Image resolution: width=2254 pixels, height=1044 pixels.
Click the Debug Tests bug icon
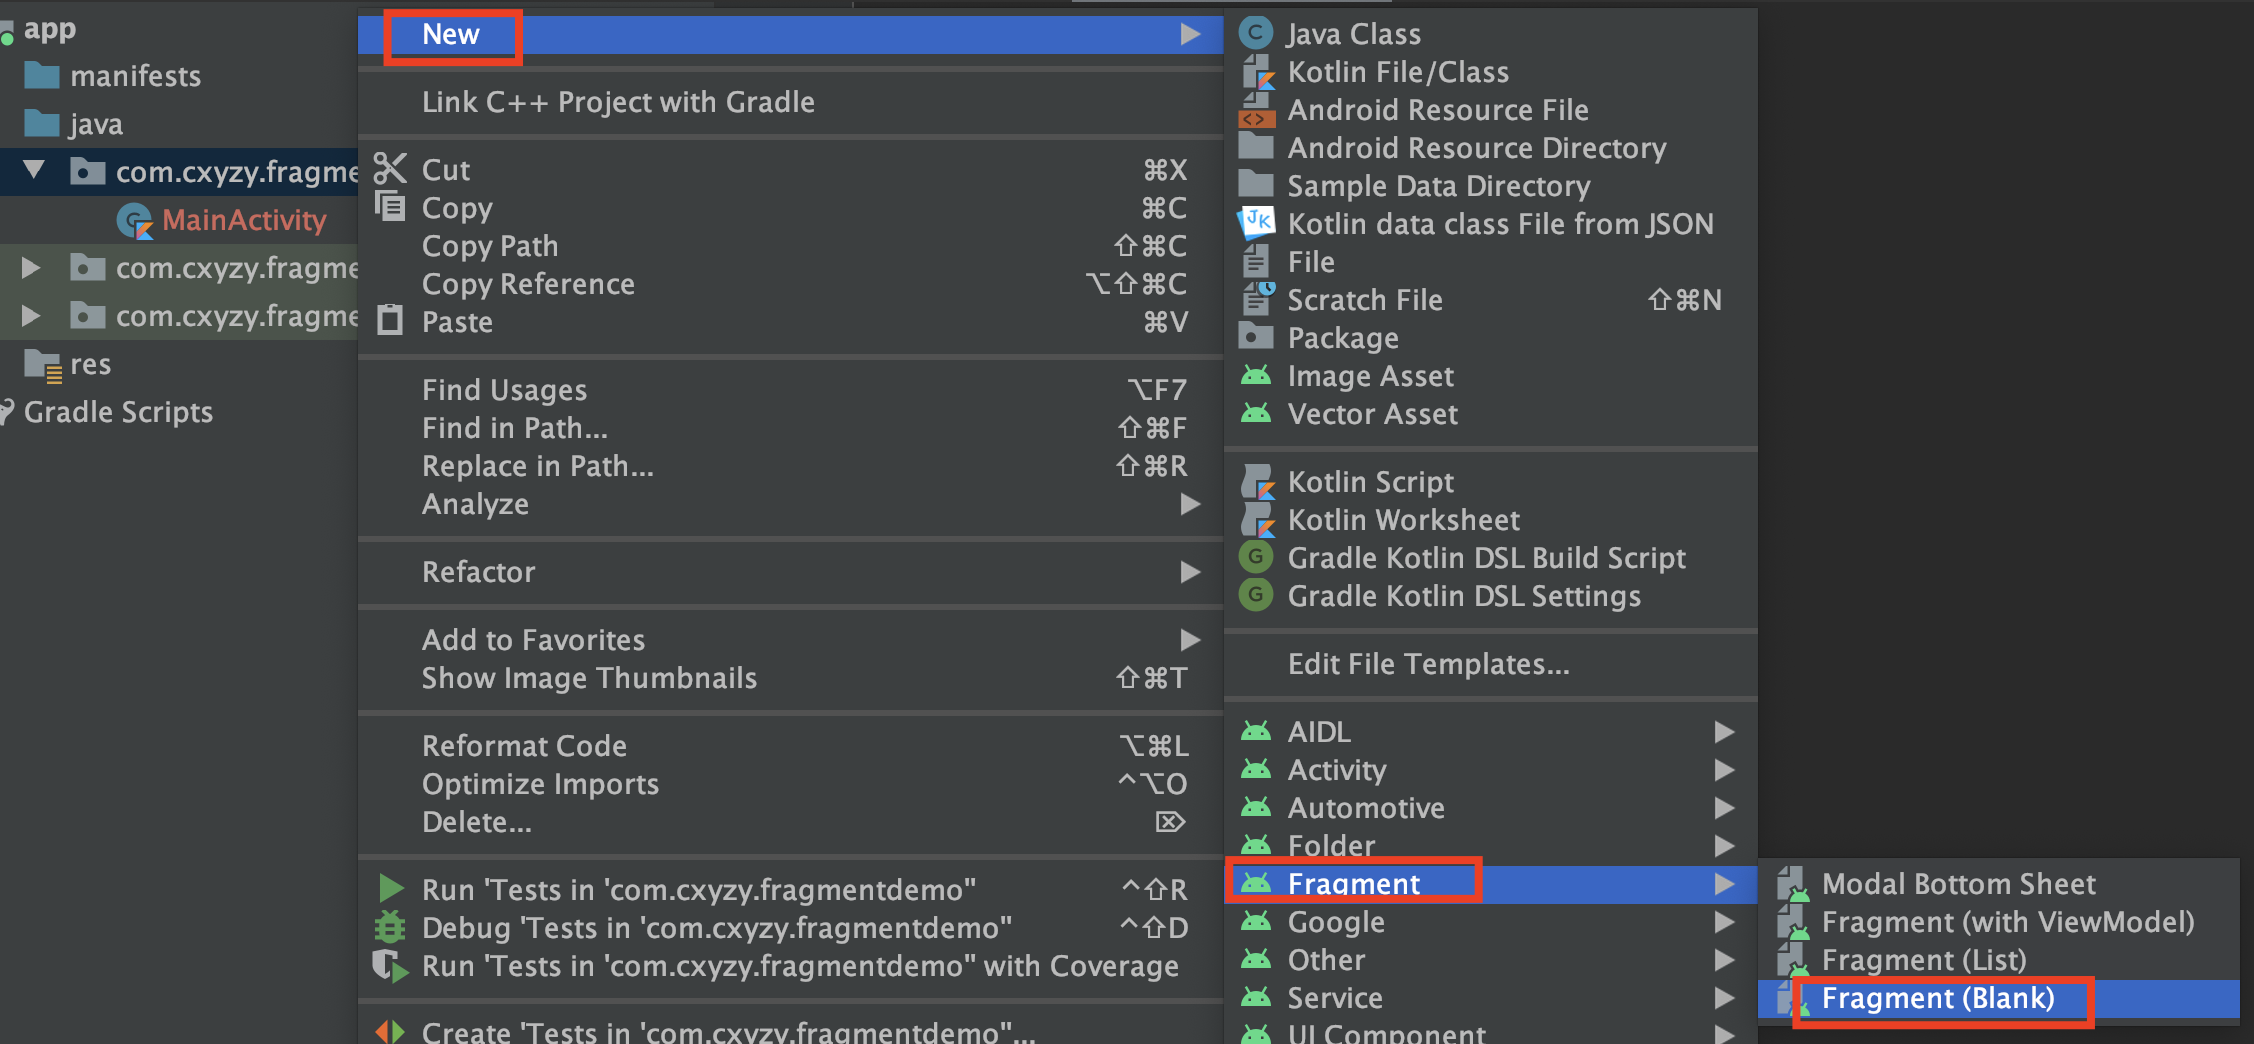pos(390,927)
